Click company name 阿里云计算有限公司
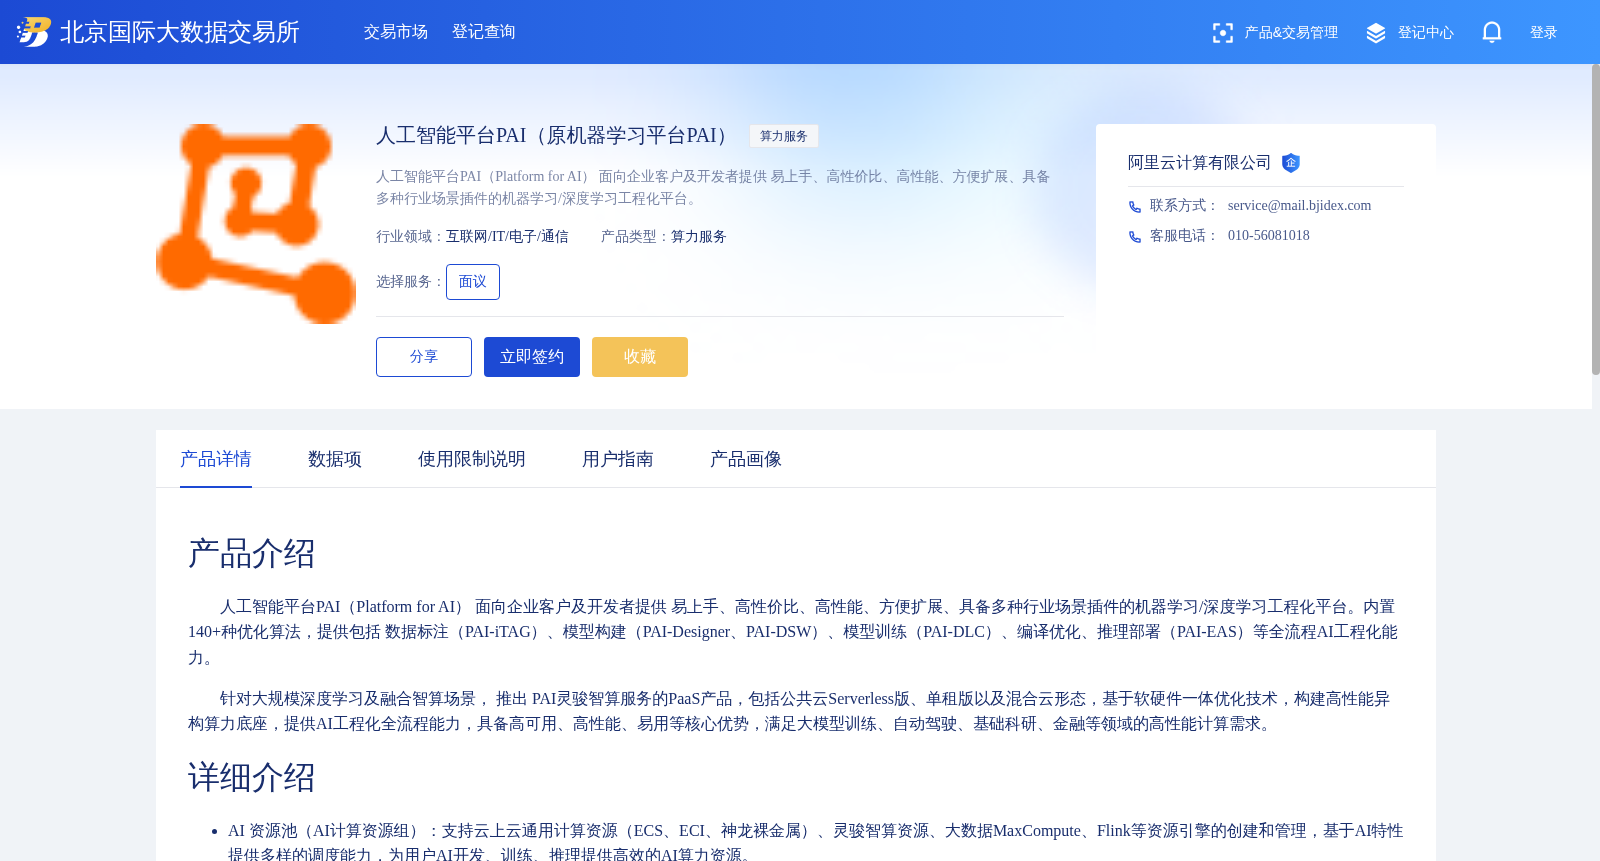This screenshot has height=861, width=1600. [x=1200, y=163]
